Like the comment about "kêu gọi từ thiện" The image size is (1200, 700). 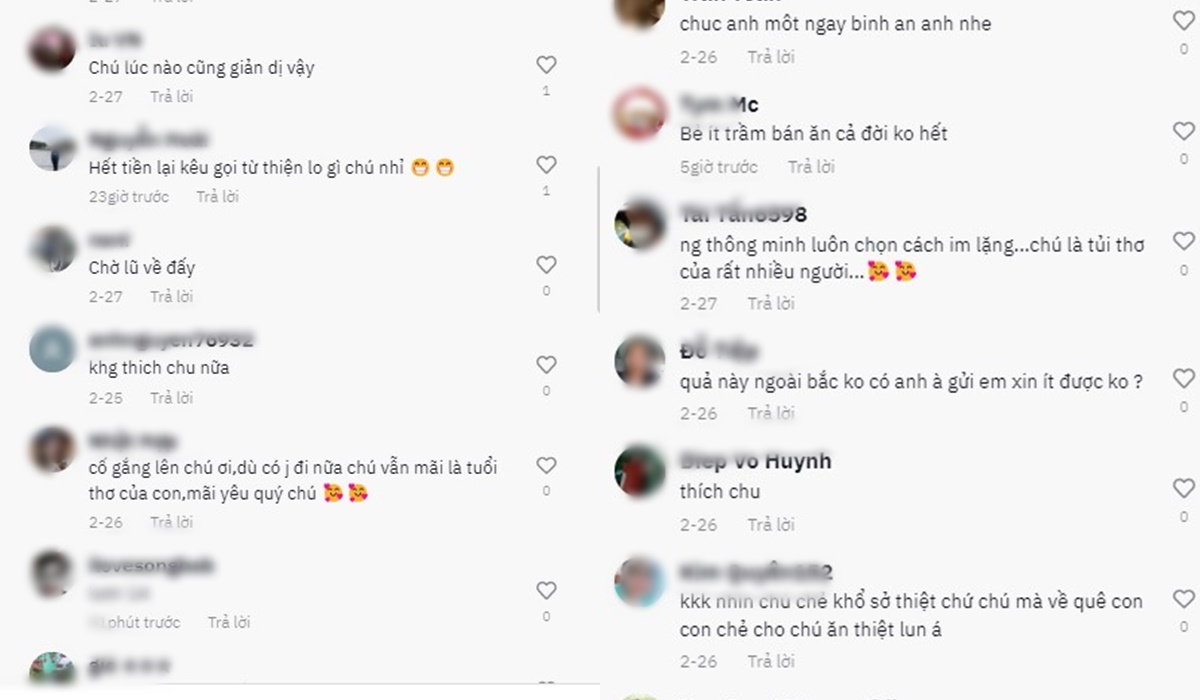point(546,165)
